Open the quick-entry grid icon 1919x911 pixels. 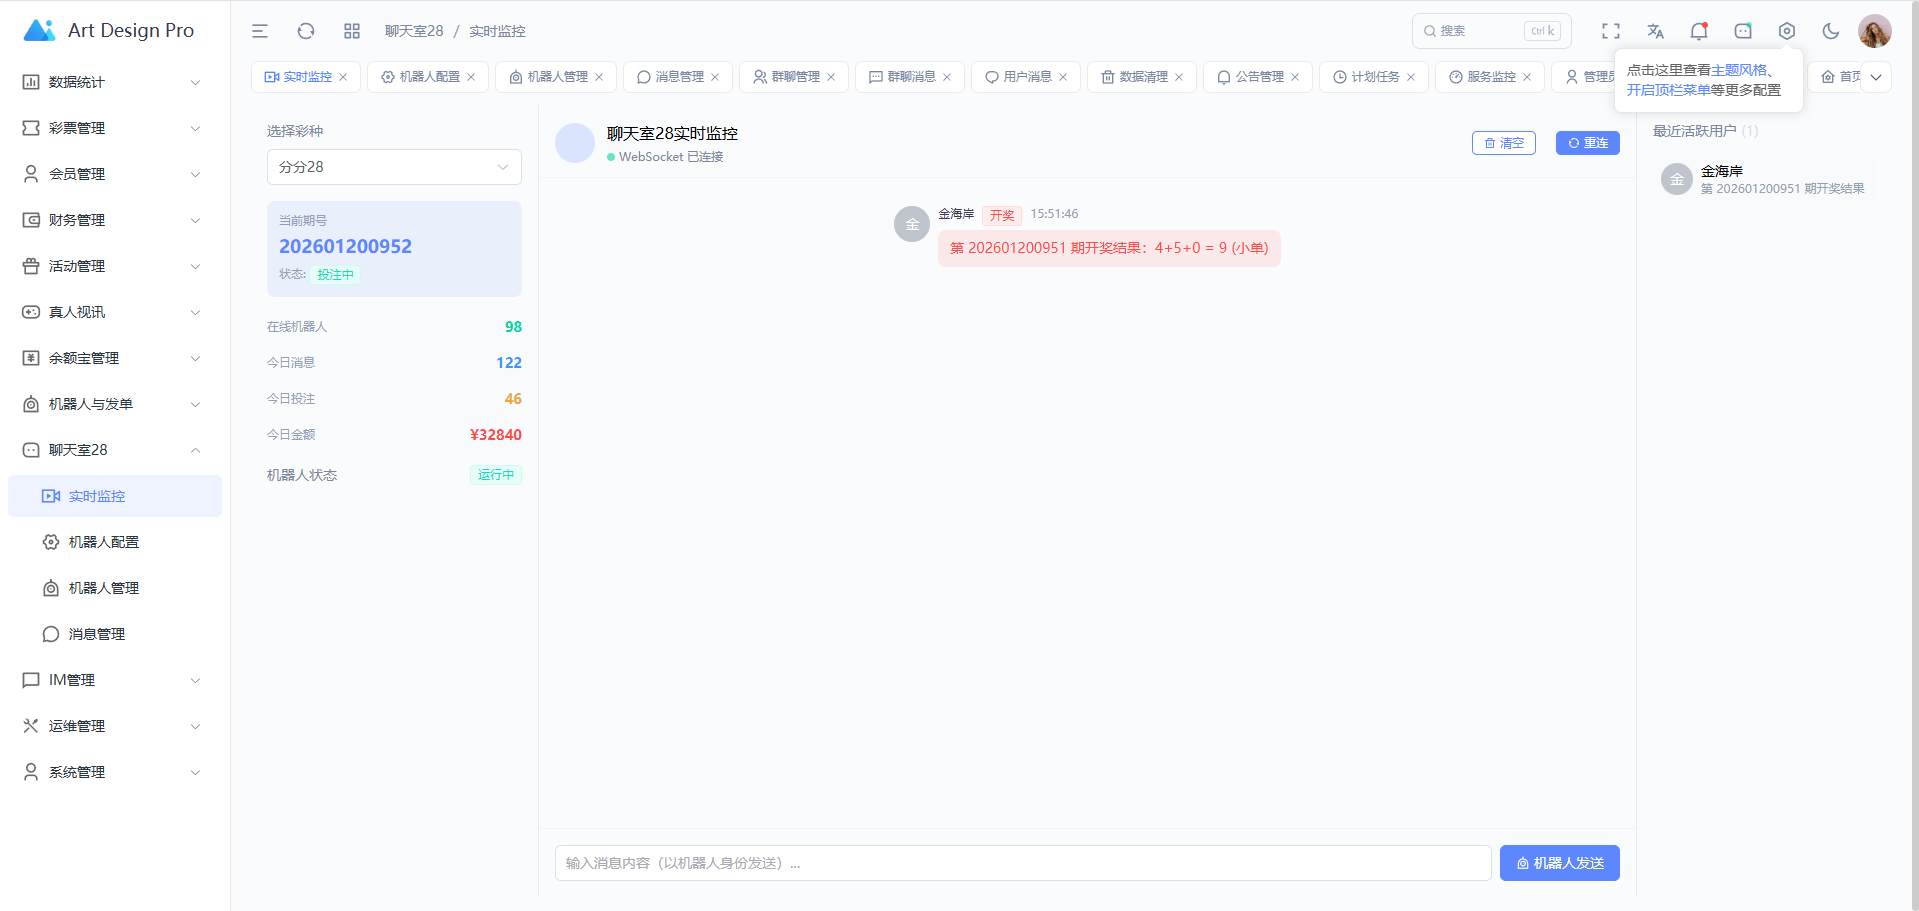tap(352, 31)
